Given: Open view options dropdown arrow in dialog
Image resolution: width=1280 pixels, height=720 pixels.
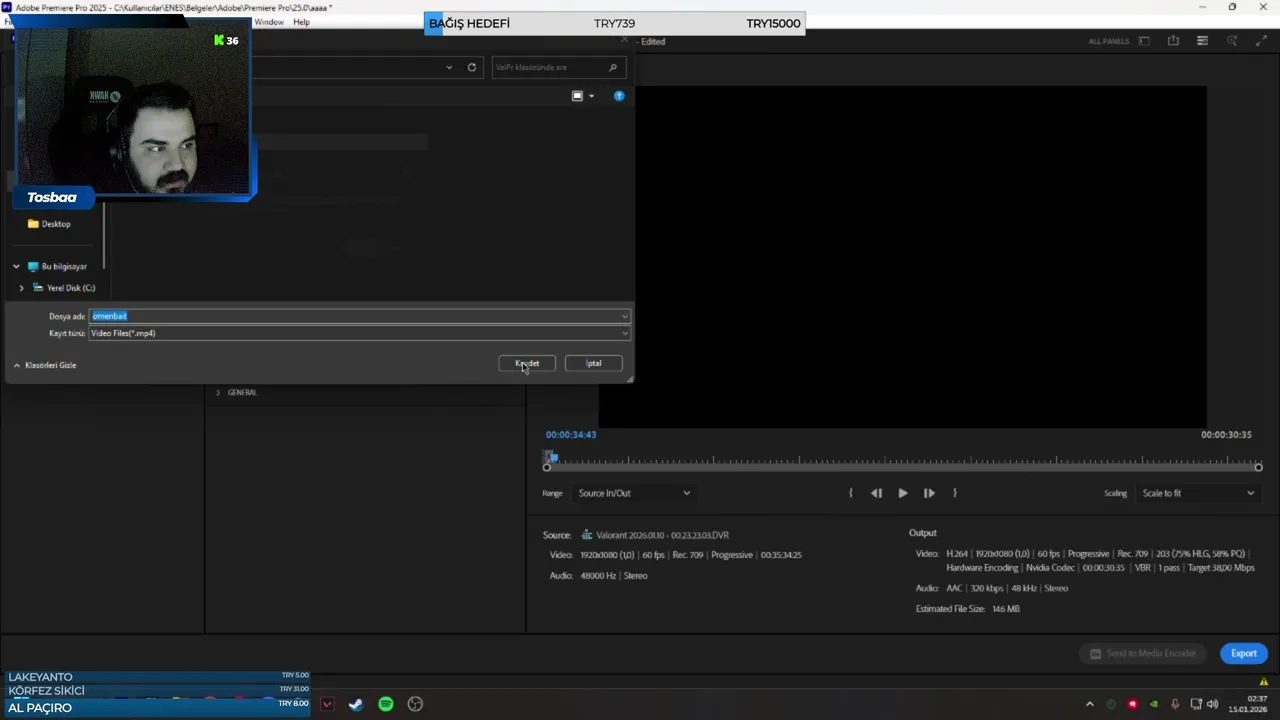Looking at the screenshot, I should point(591,96).
